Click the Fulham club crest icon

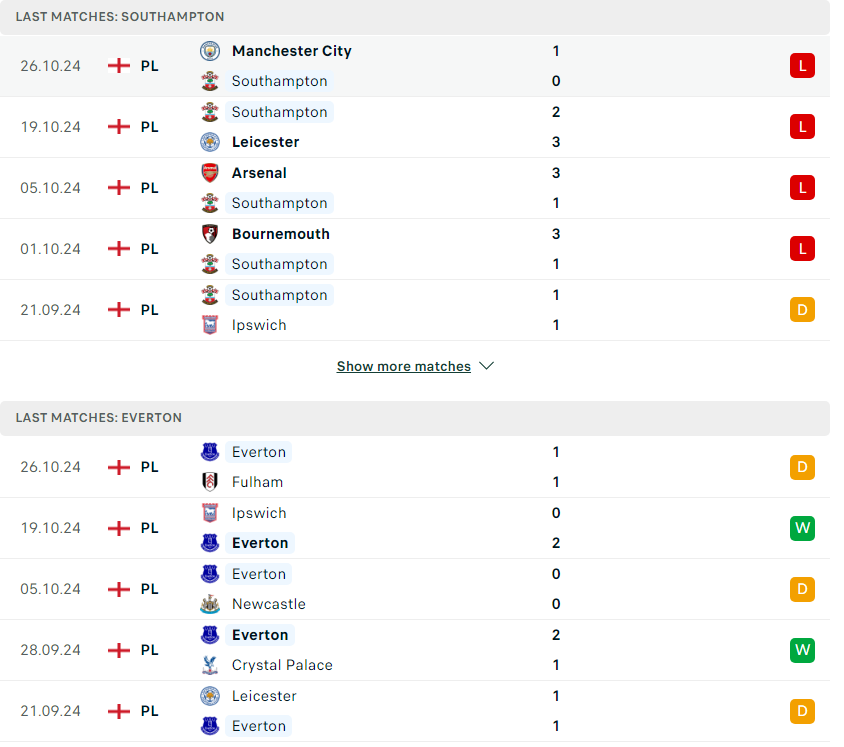pyautogui.click(x=210, y=482)
